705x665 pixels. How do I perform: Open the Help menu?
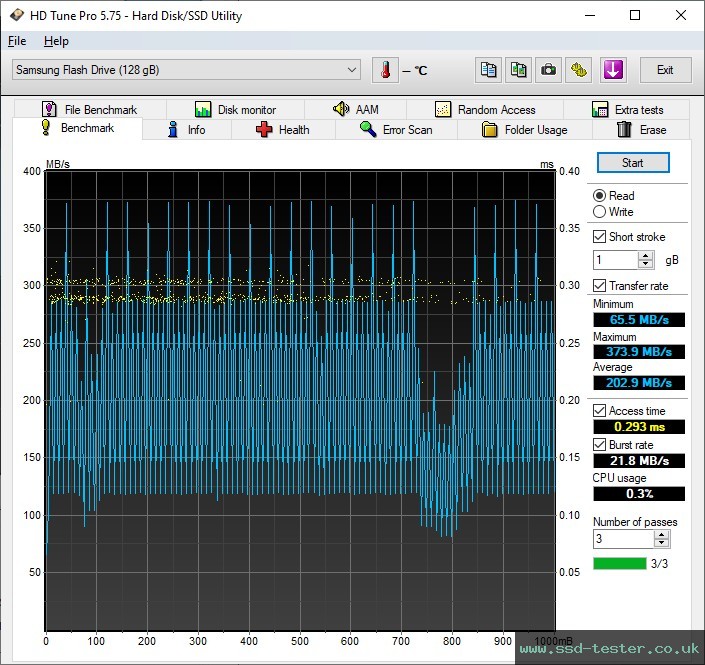(x=56, y=41)
